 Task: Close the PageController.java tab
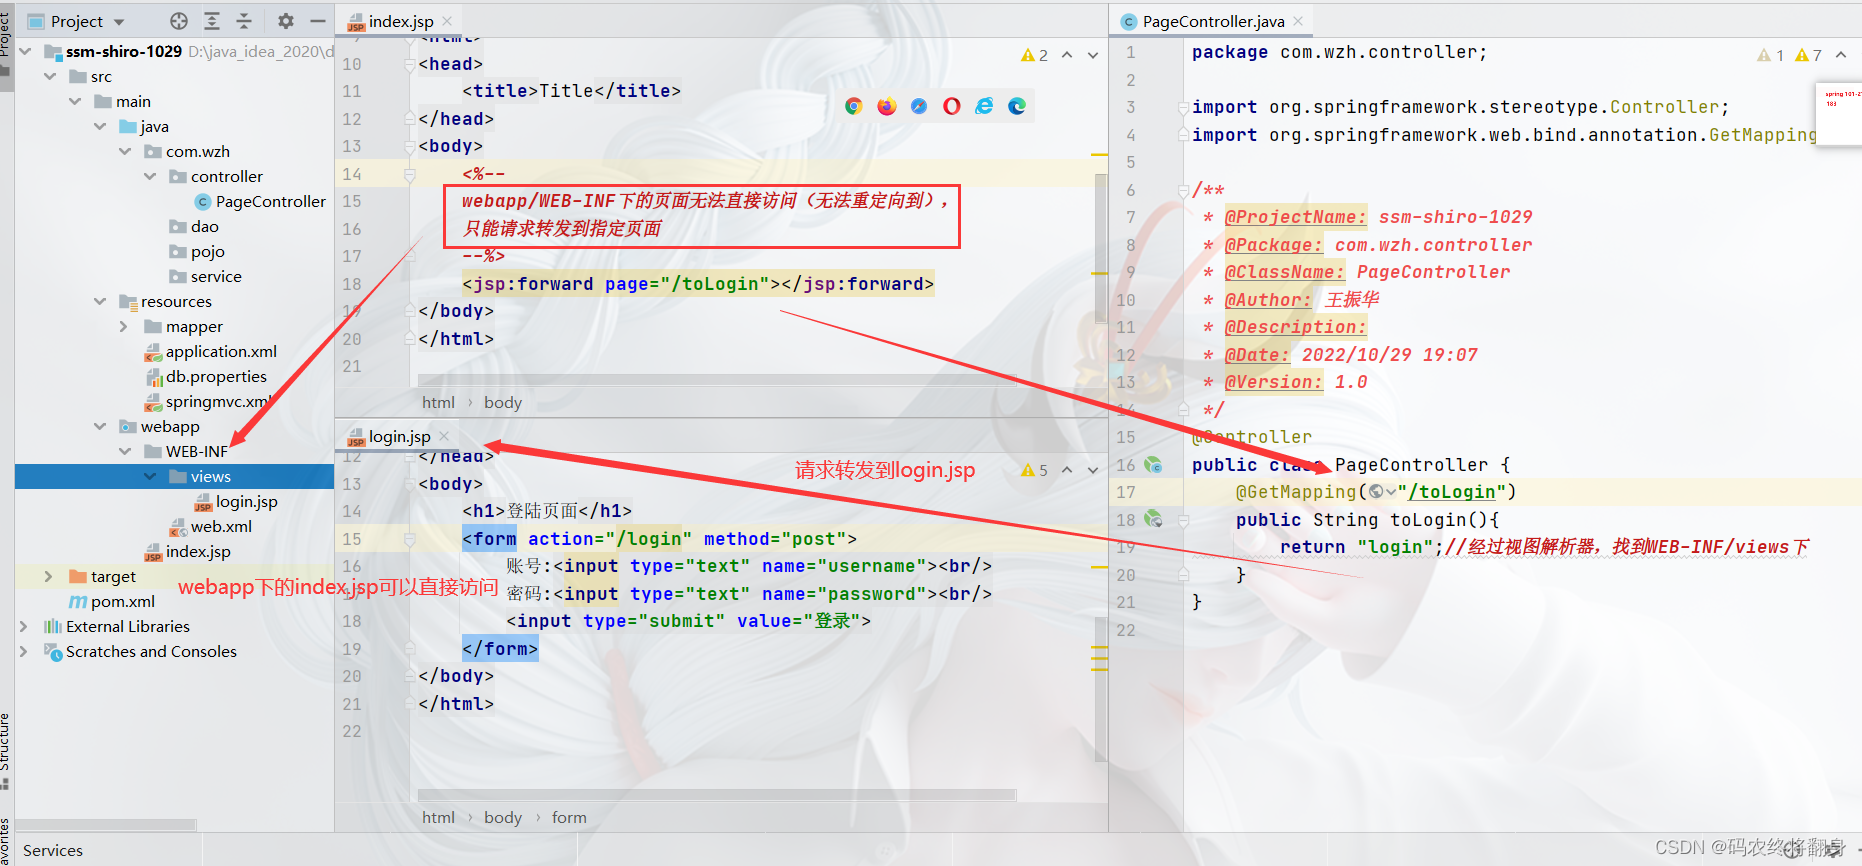[x=1298, y=21]
